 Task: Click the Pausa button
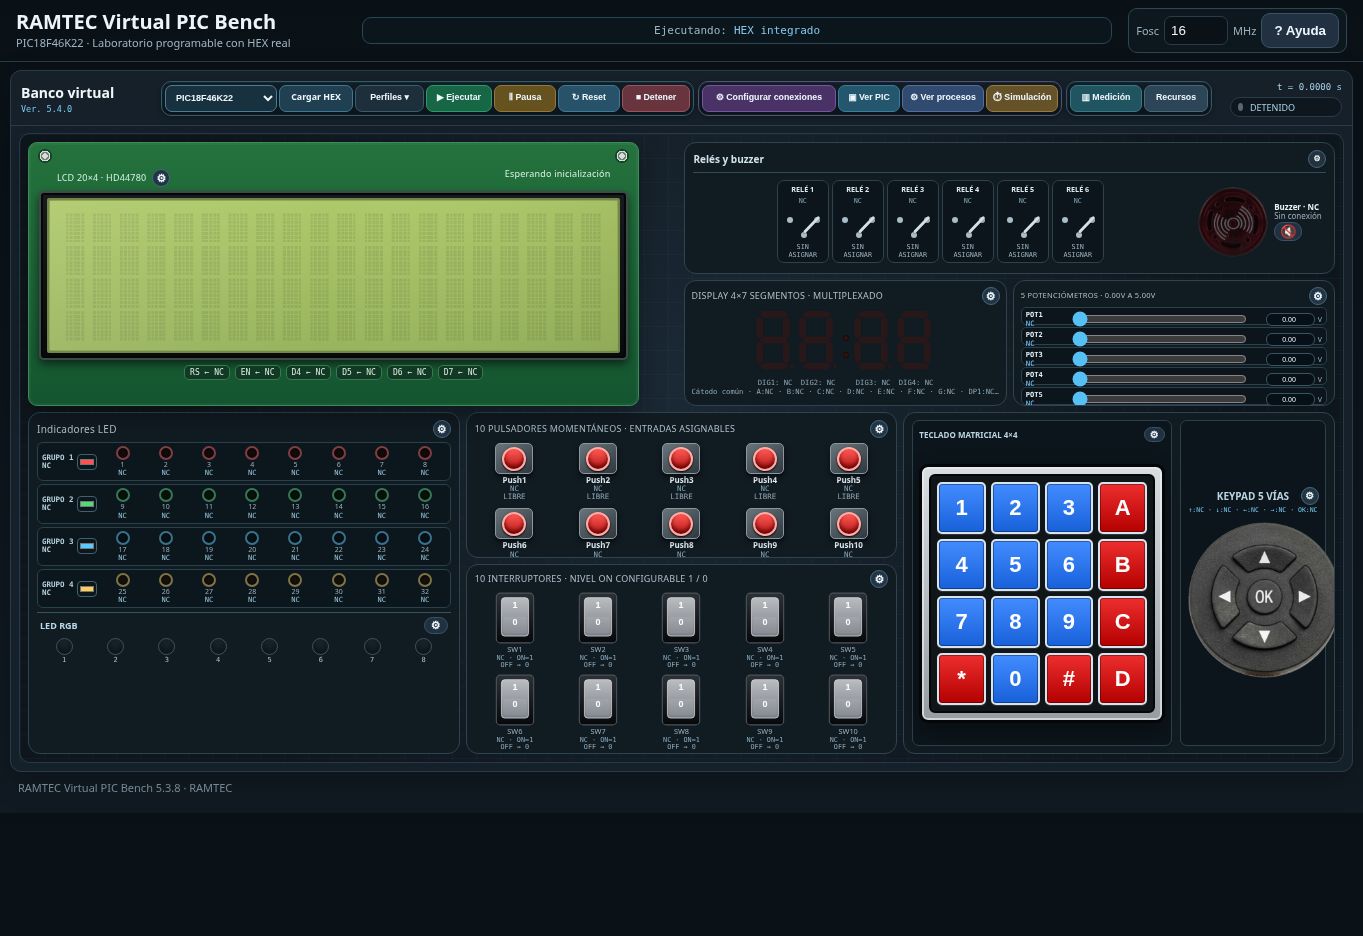pos(525,98)
